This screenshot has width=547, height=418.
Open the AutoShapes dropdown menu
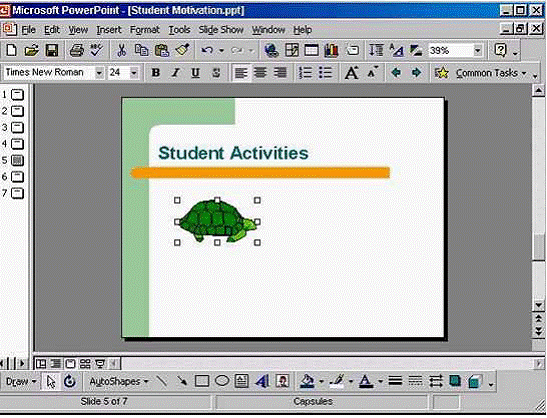click(x=119, y=381)
